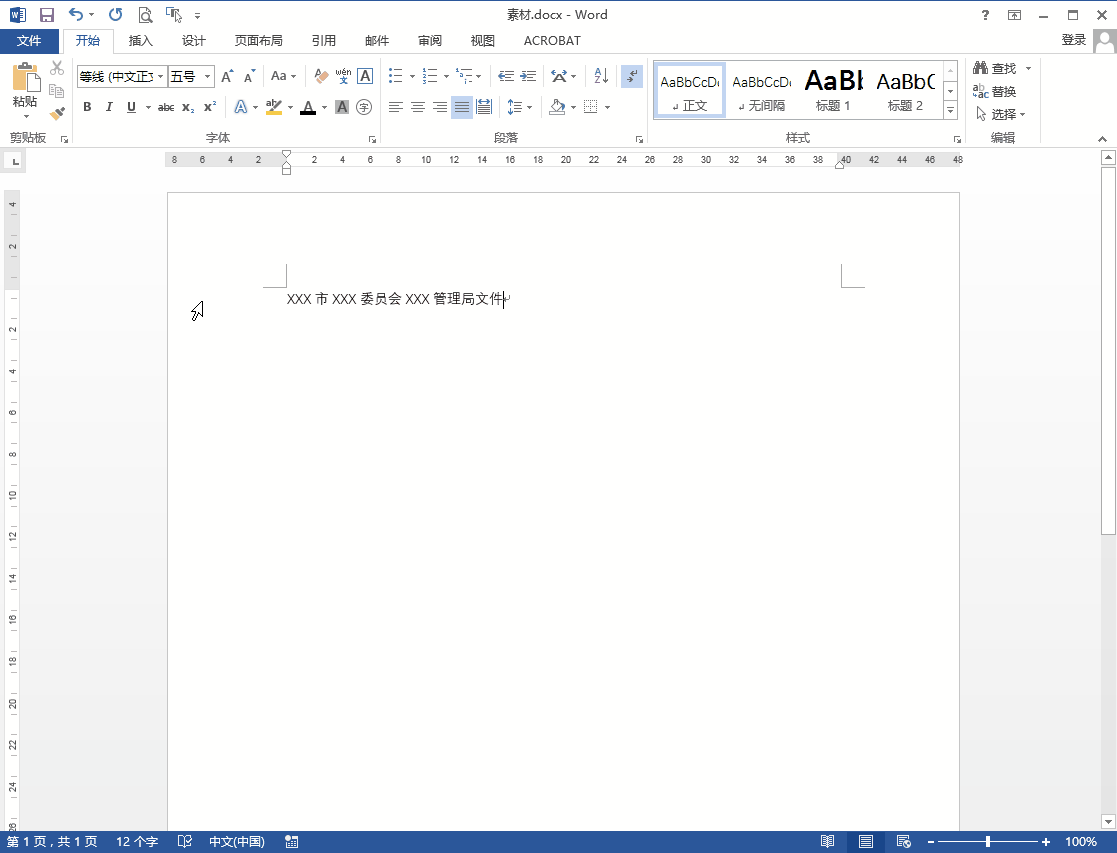Image resolution: width=1117 pixels, height=853 pixels.
Task: Click the Sort A-Z icon
Action: click(x=601, y=76)
